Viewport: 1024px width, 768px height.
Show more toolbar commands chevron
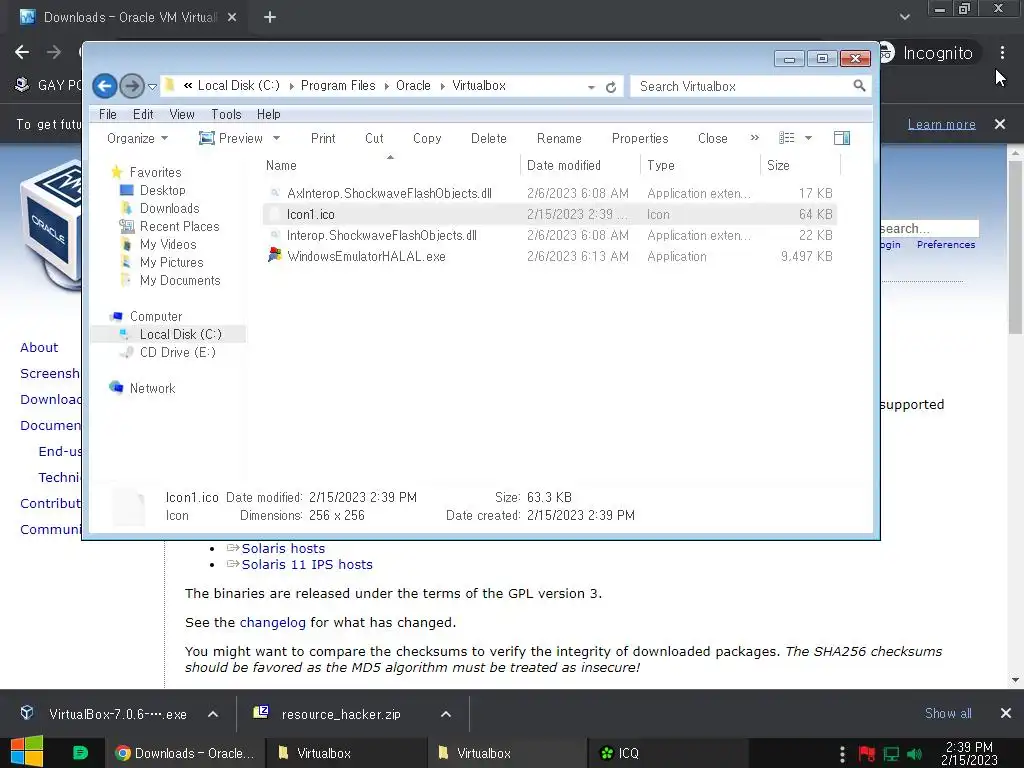[755, 138]
